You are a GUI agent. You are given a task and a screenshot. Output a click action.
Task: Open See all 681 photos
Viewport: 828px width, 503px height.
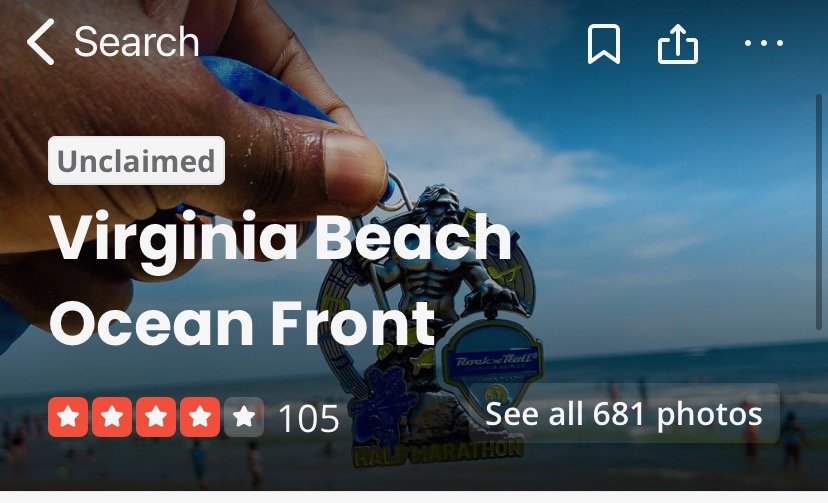(x=624, y=414)
